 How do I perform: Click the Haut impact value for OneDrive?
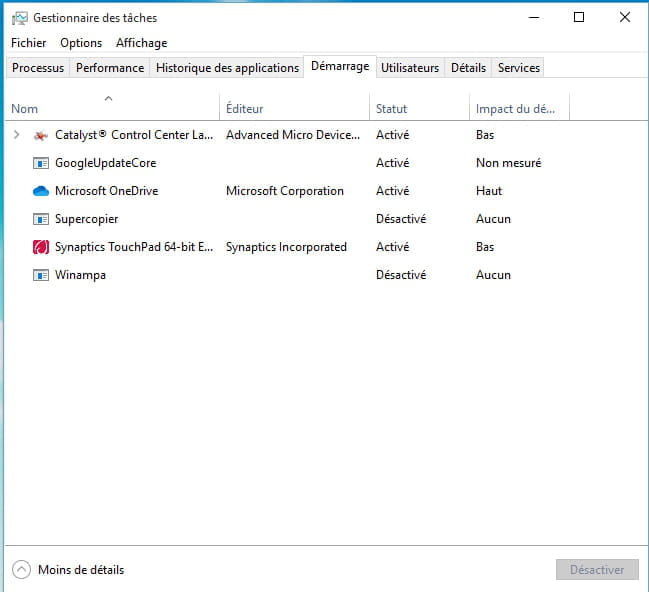(489, 191)
